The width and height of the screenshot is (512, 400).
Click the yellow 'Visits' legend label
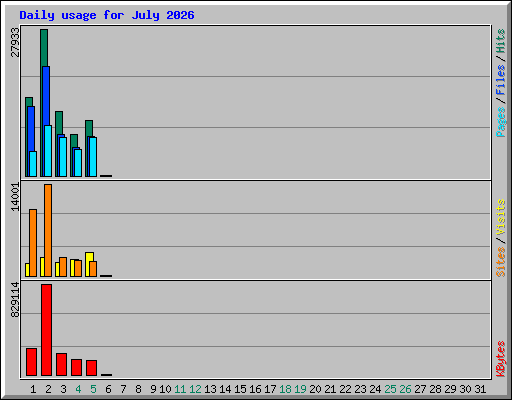coord(501,218)
